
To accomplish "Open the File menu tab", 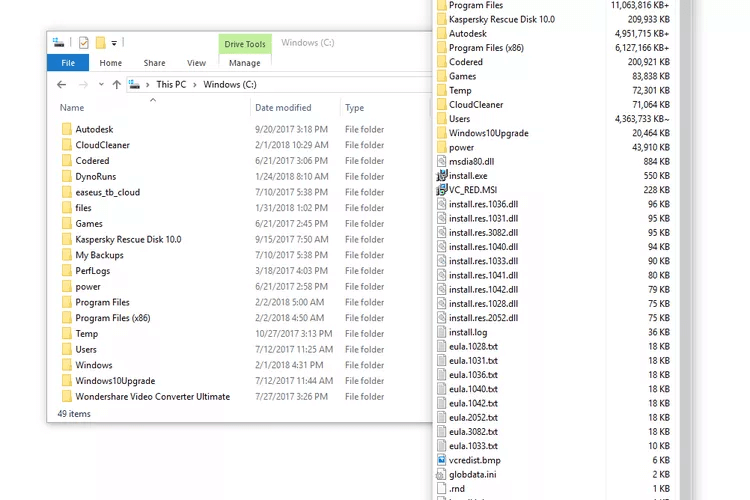I will coord(68,63).
